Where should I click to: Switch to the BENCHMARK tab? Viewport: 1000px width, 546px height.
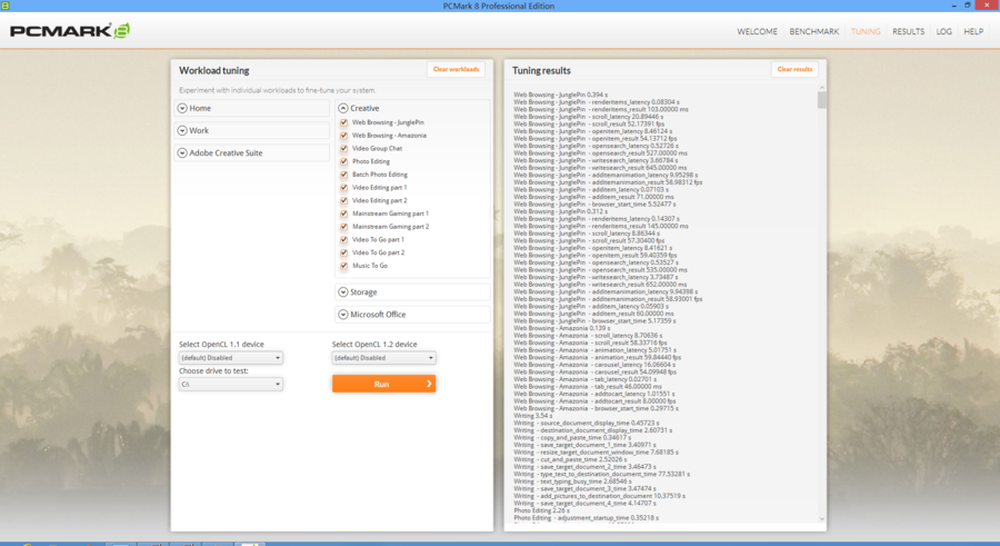pyautogui.click(x=814, y=31)
